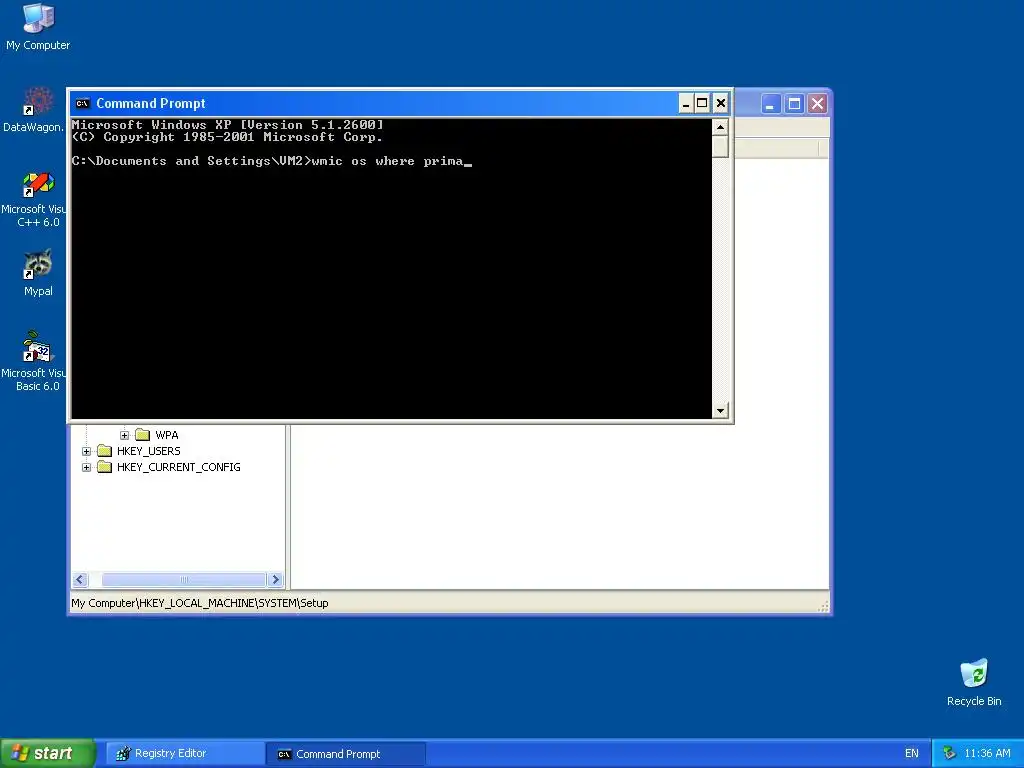The height and width of the screenshot is (768, 1024).
Task: Select HKEY_CURRENT_CONFIG in registry tree
Action: [x=178, y=468]
